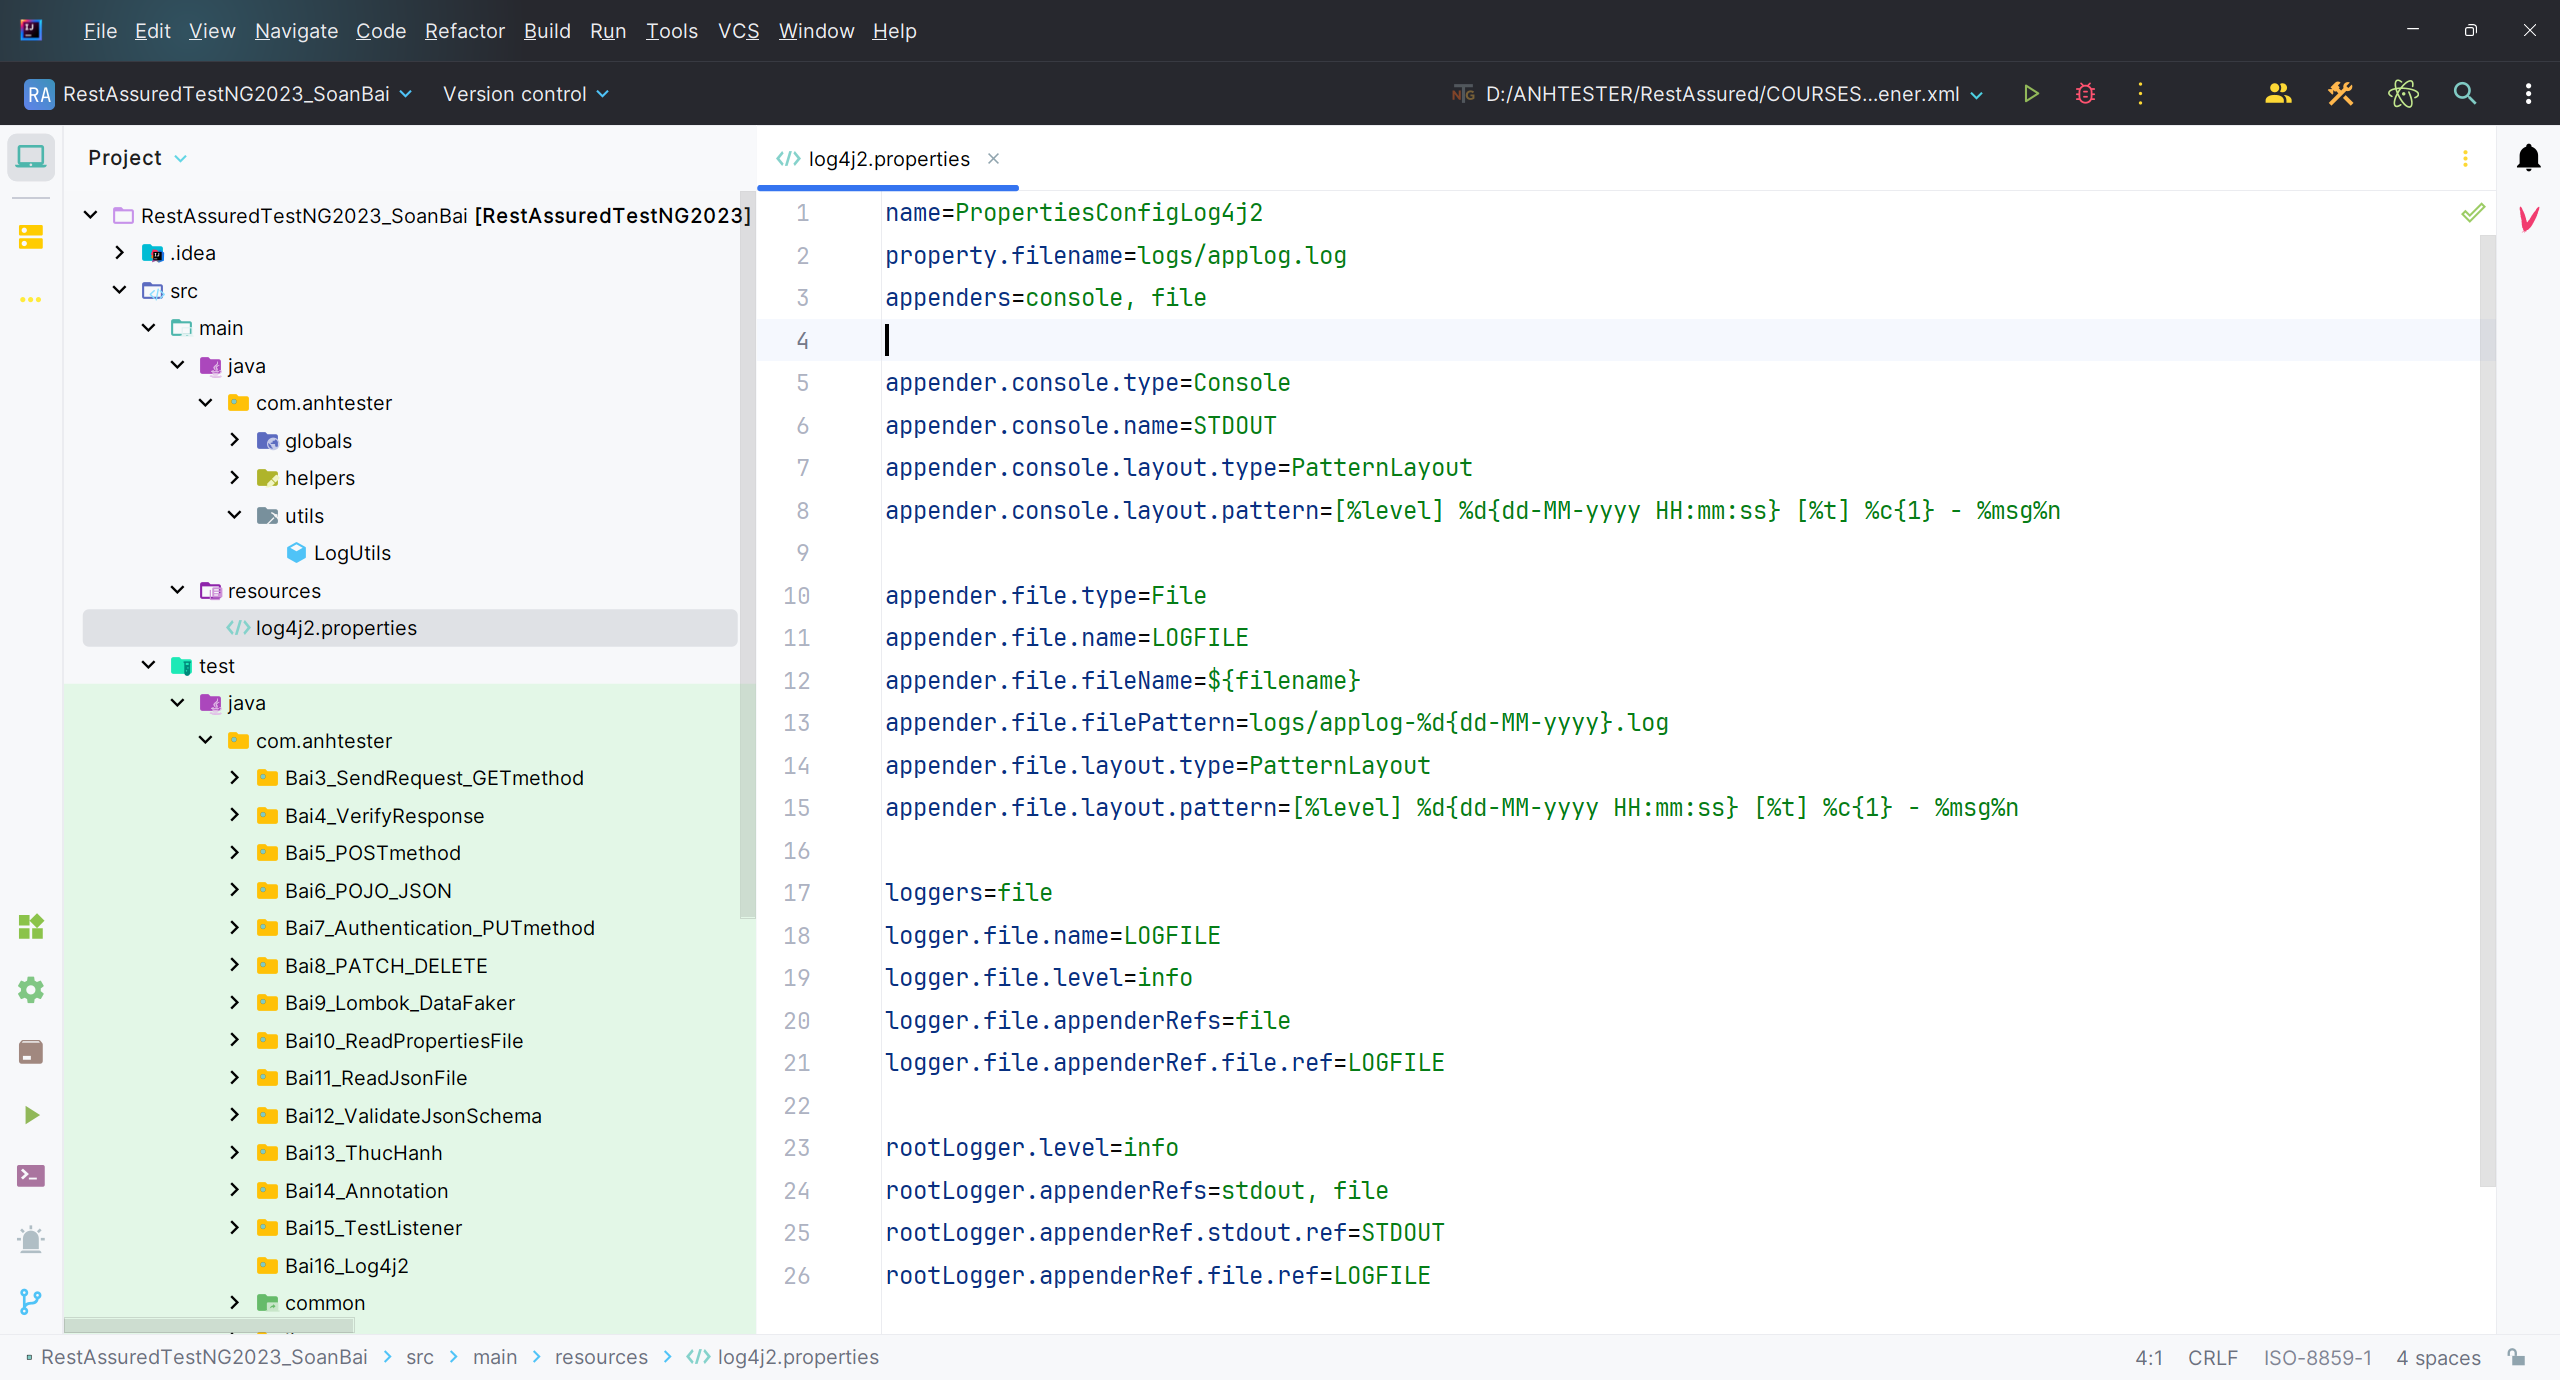Open the Git branch tool window
Screen dimensions: 2560x1380
pos(31,1301)
